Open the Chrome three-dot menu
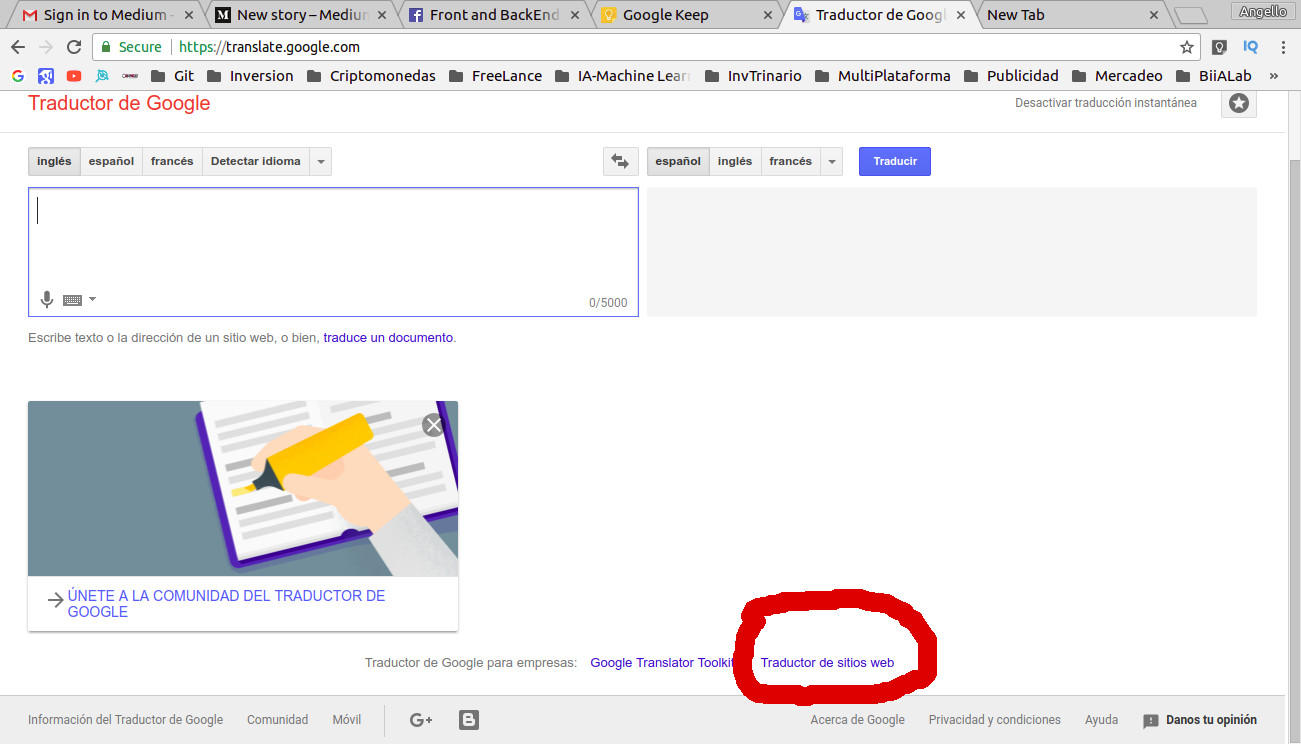This screenshot has height=744, width=1301. point(1283,47)
